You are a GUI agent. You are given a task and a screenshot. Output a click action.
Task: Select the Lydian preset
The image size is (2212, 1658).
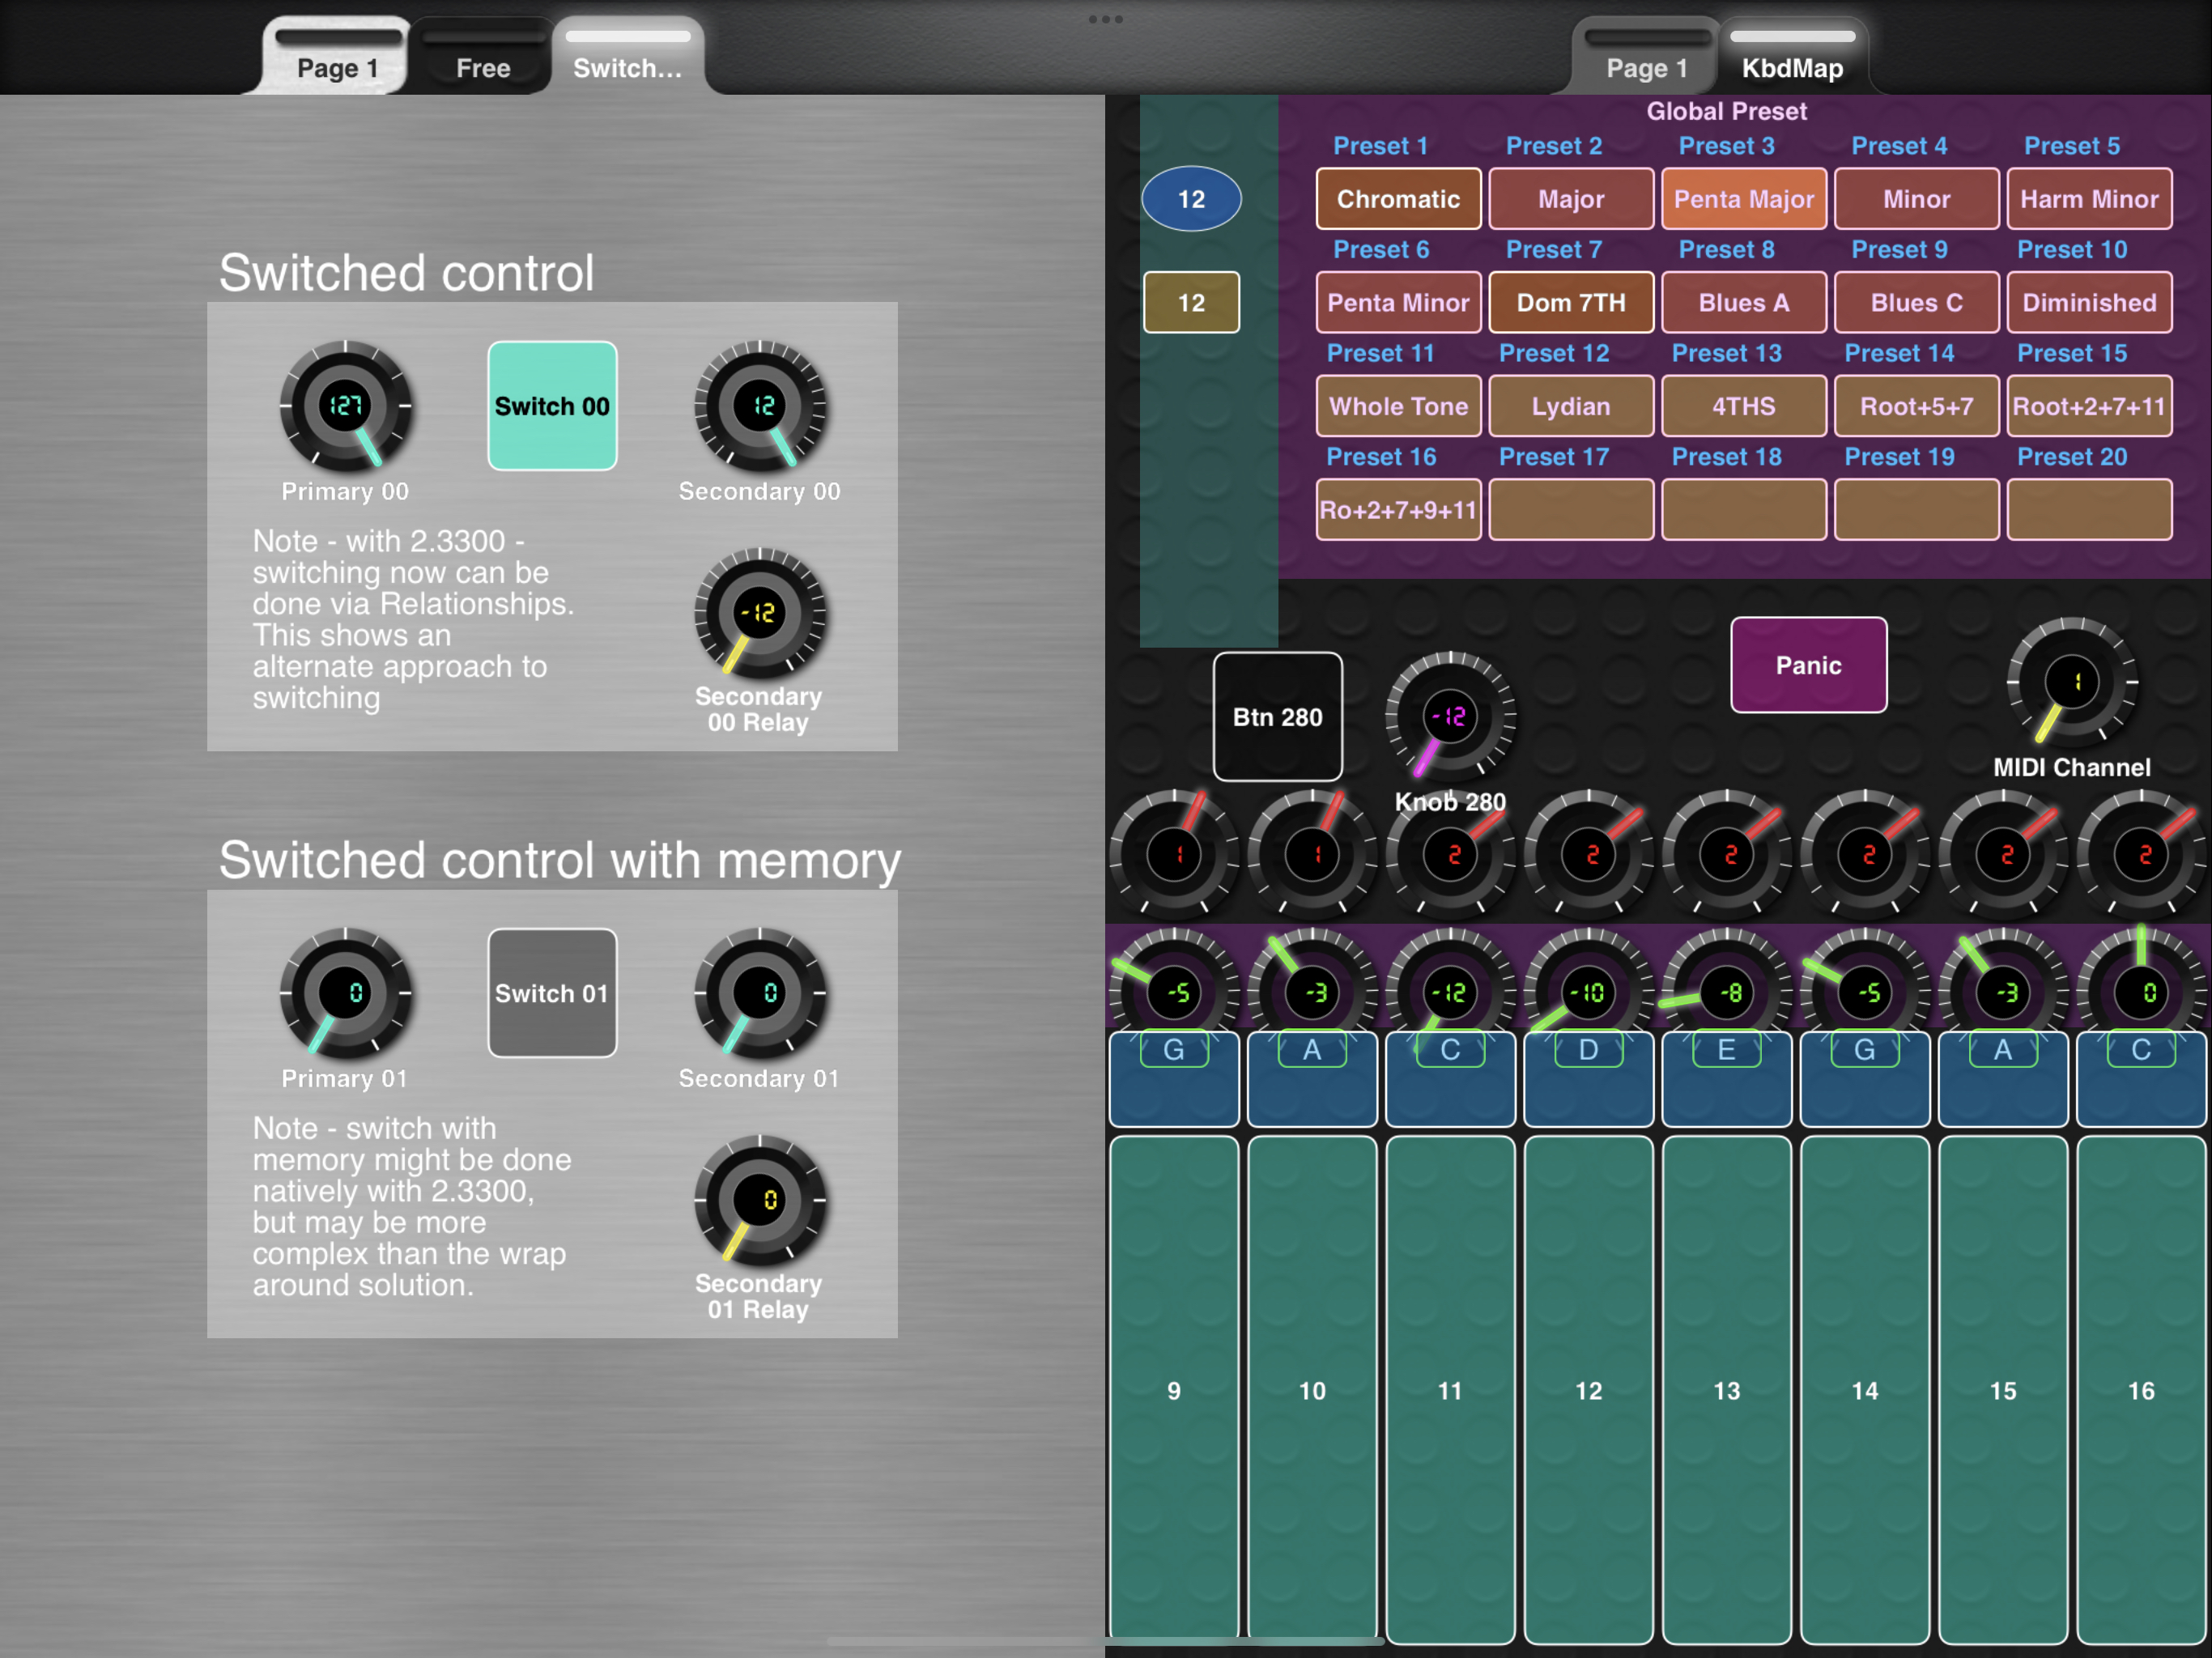[1571, 406]
